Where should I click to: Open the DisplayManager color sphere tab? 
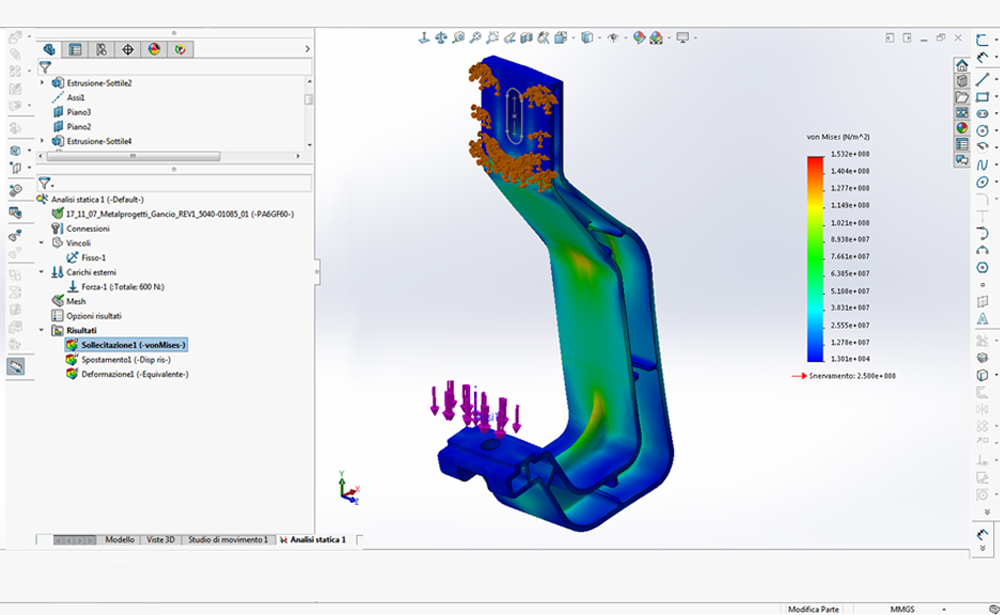click(x=154, y=49)
